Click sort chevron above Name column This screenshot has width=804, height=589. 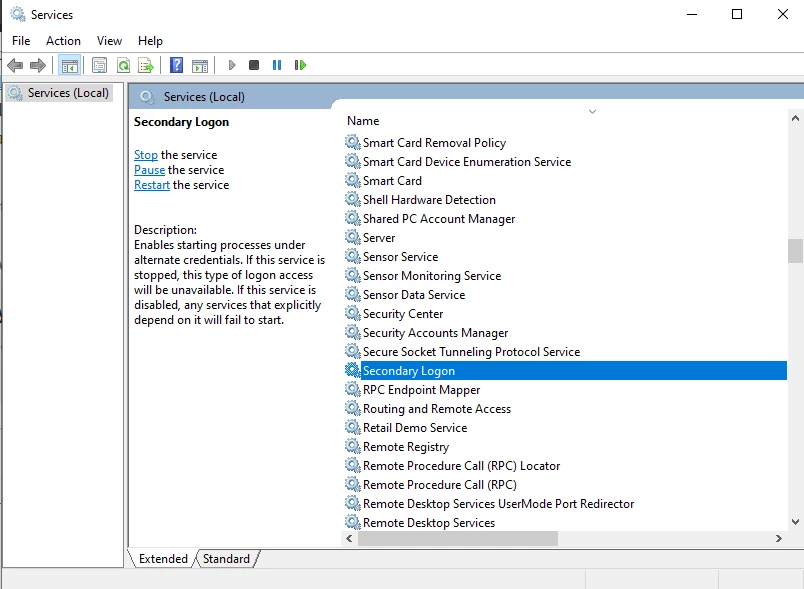pyautogui.click(x=592, y=111)
